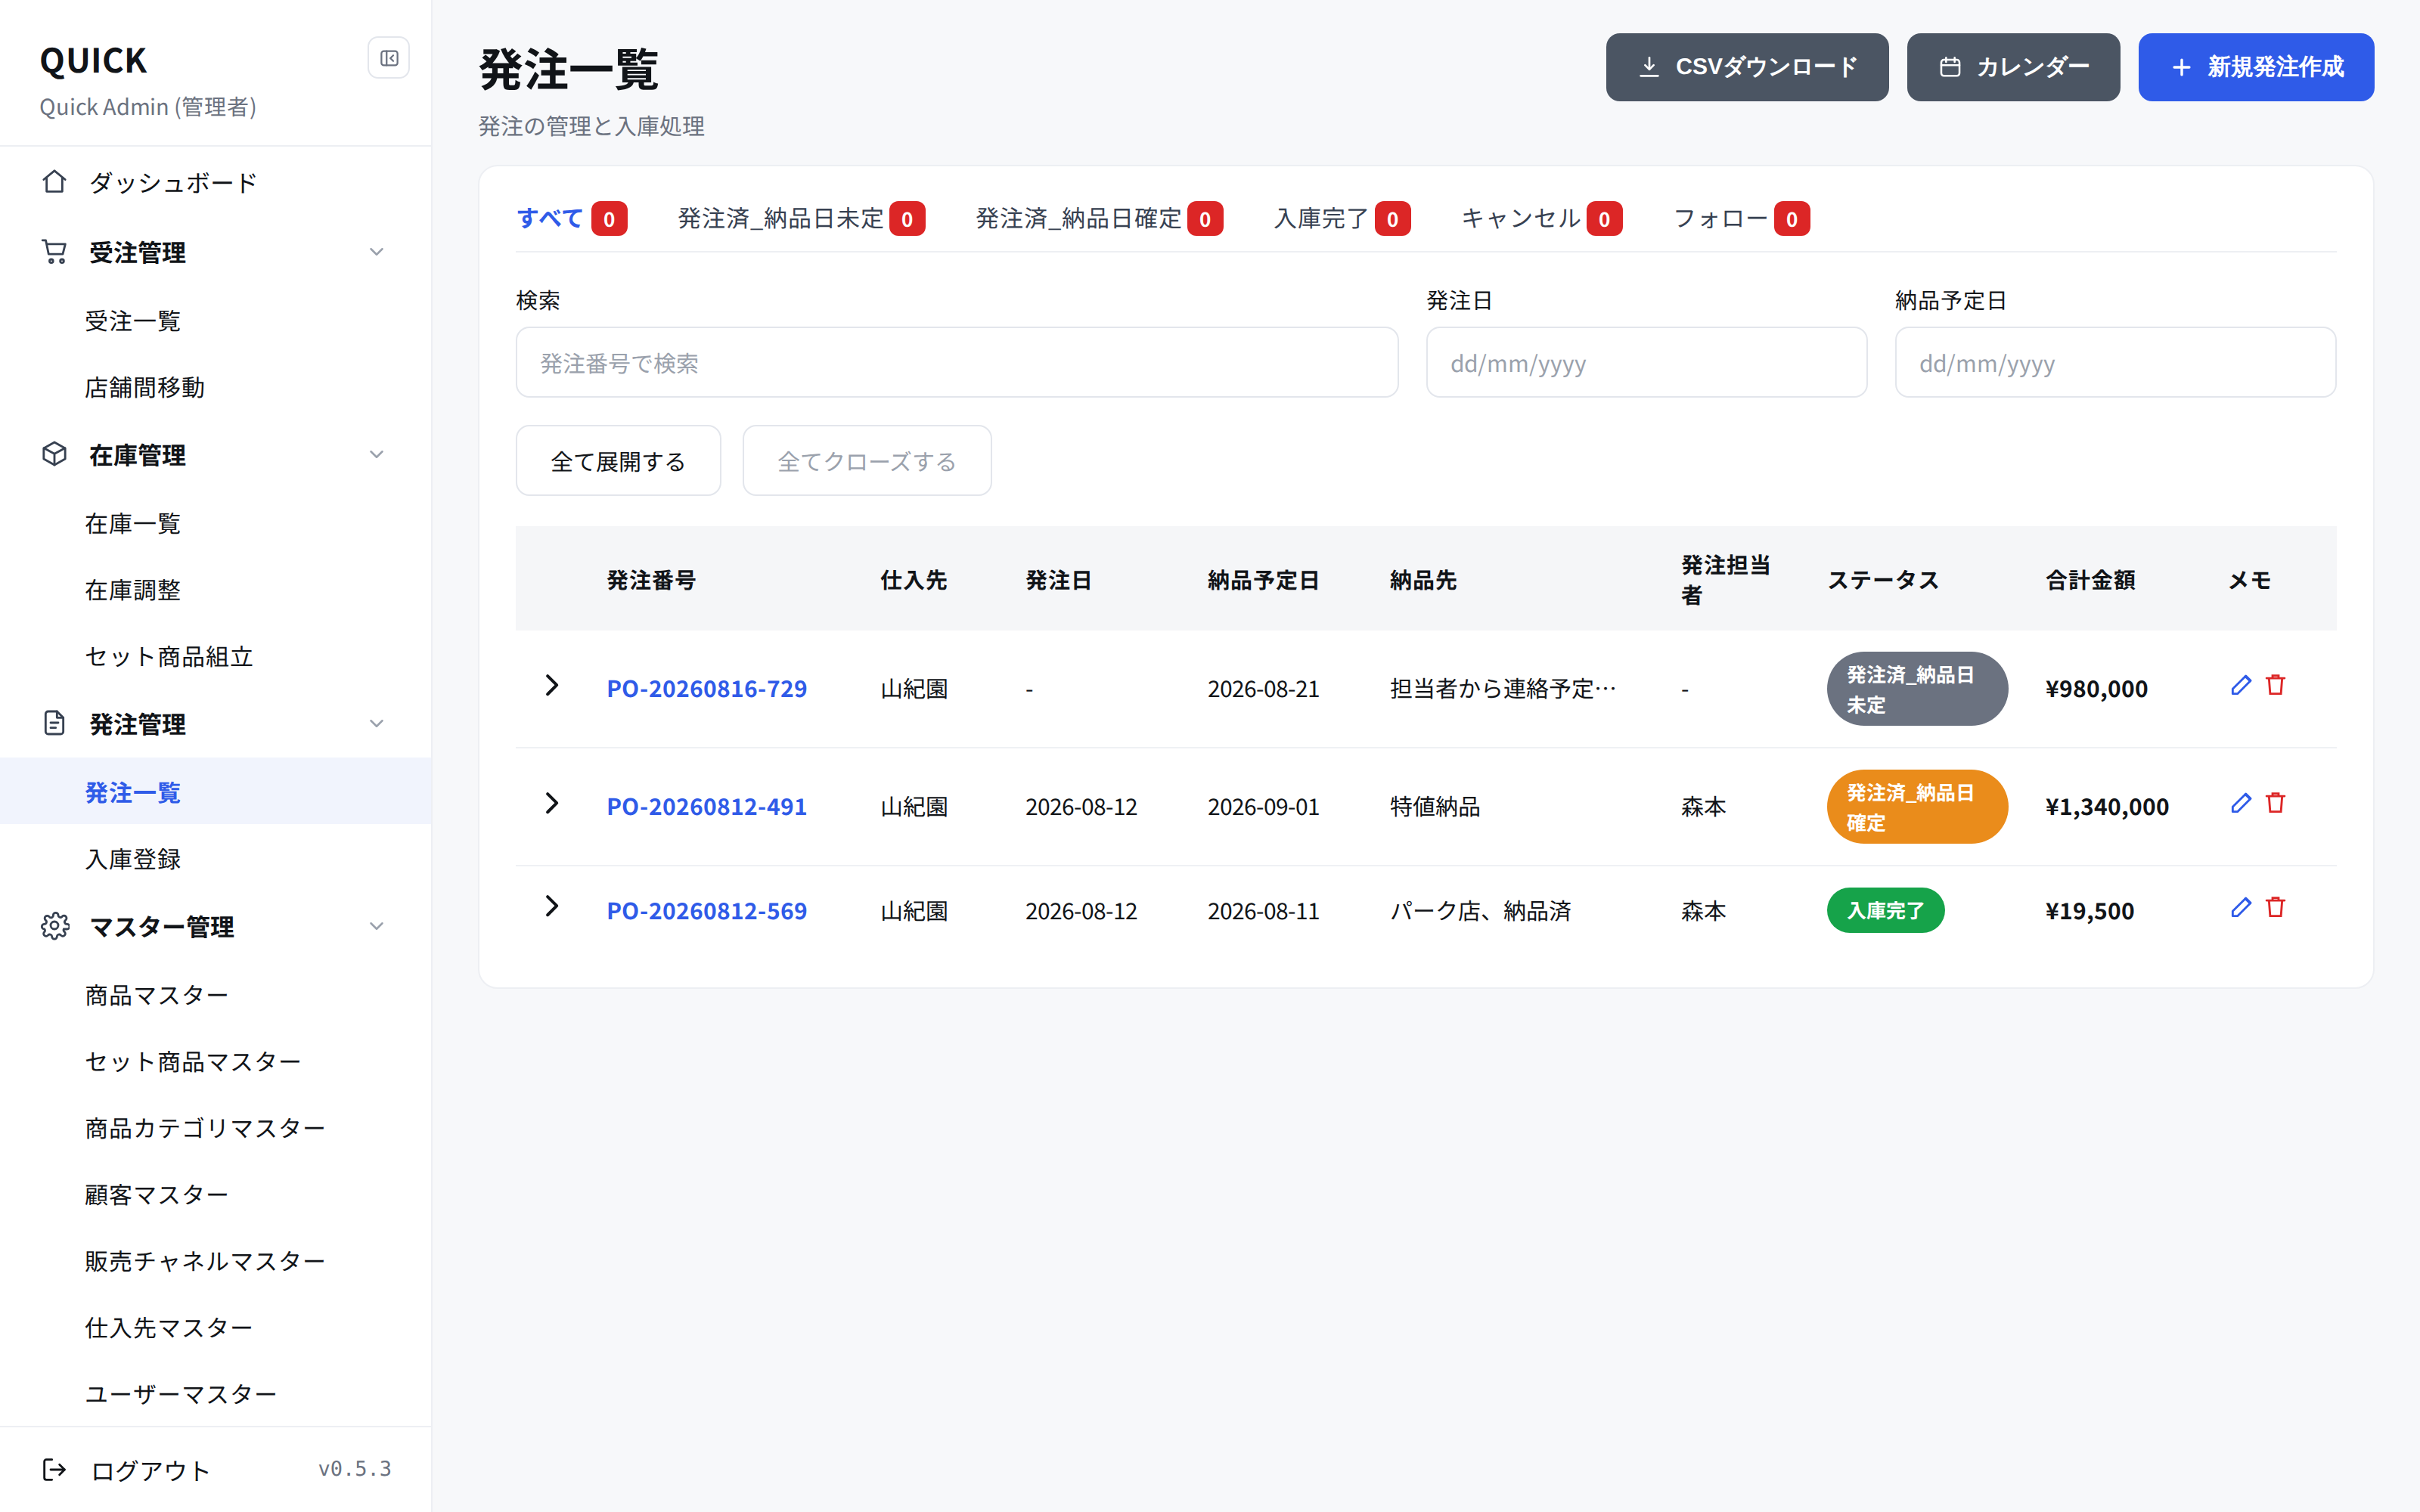Expand row PO-20260812-491 details

tap(551, 803)
